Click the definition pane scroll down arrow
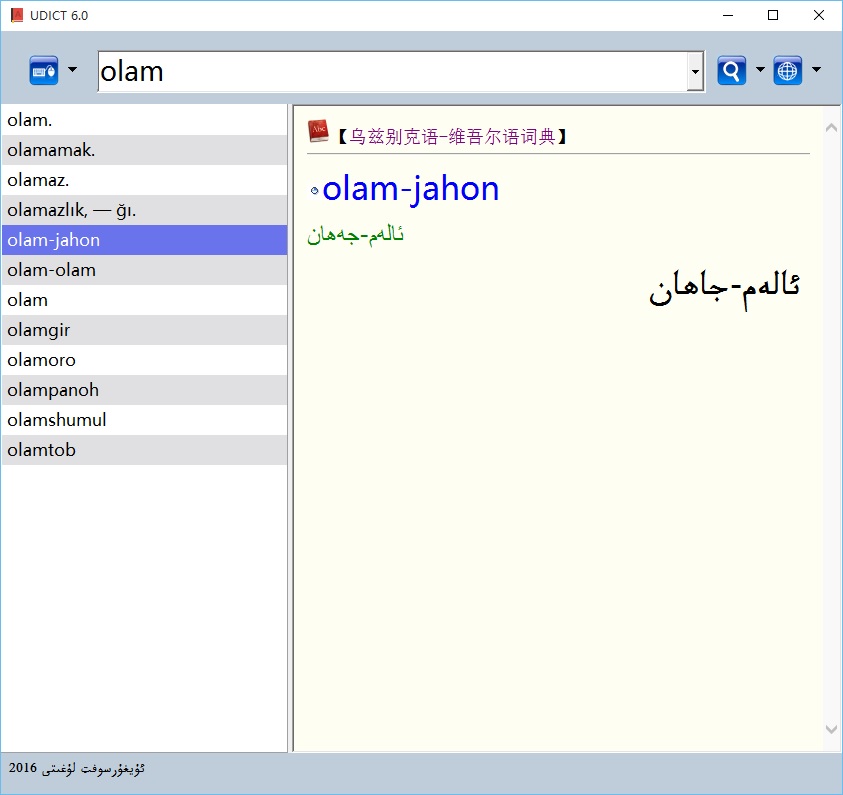This screenshot has width=843, height=795. coord(831,729)
